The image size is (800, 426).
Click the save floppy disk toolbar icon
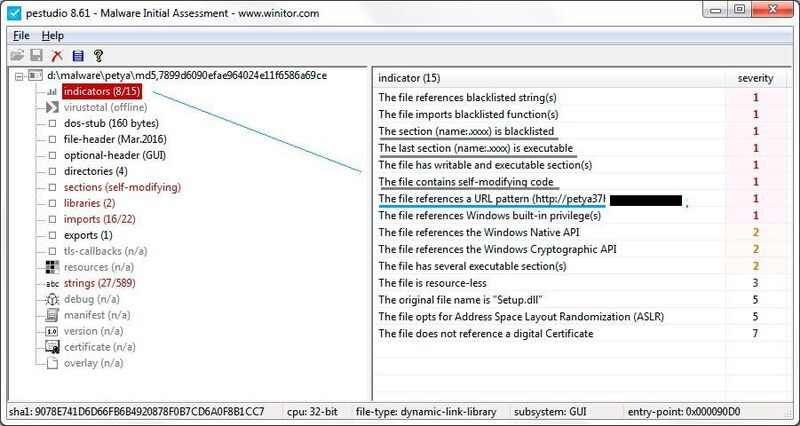[37, 55]
